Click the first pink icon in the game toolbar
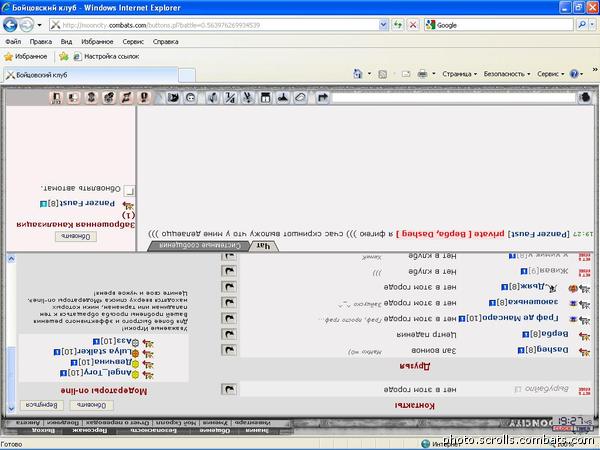Viewport: 600px width, 450px height. (56, 98)
